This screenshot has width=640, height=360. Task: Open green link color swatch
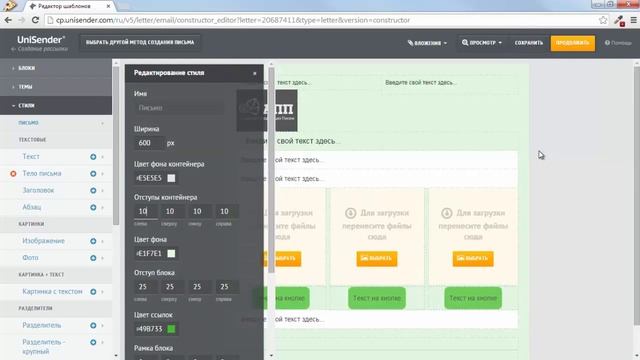[x=171, y=329]
